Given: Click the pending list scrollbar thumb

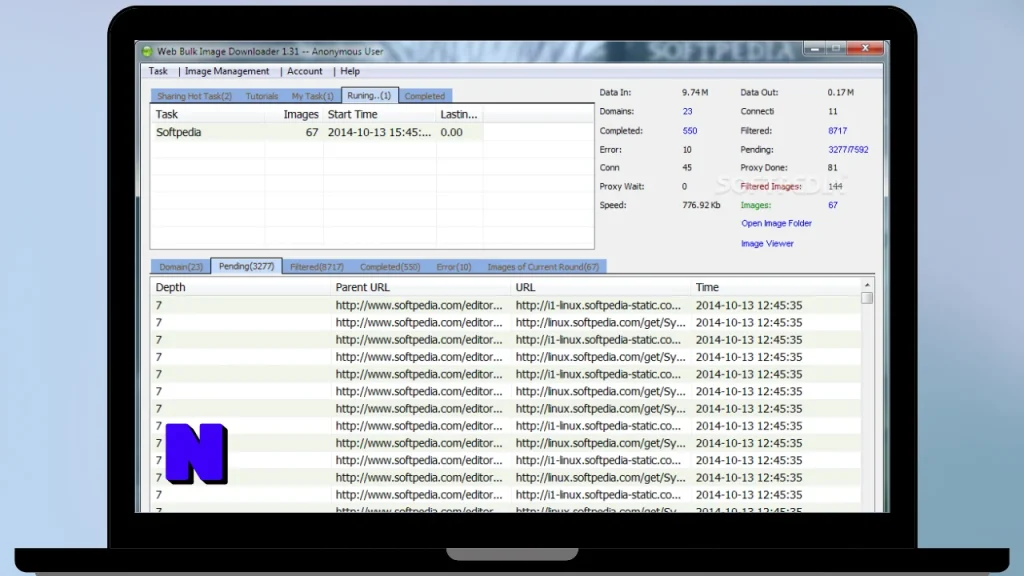Looking at the screenshot, I should (x=867, y=298).
